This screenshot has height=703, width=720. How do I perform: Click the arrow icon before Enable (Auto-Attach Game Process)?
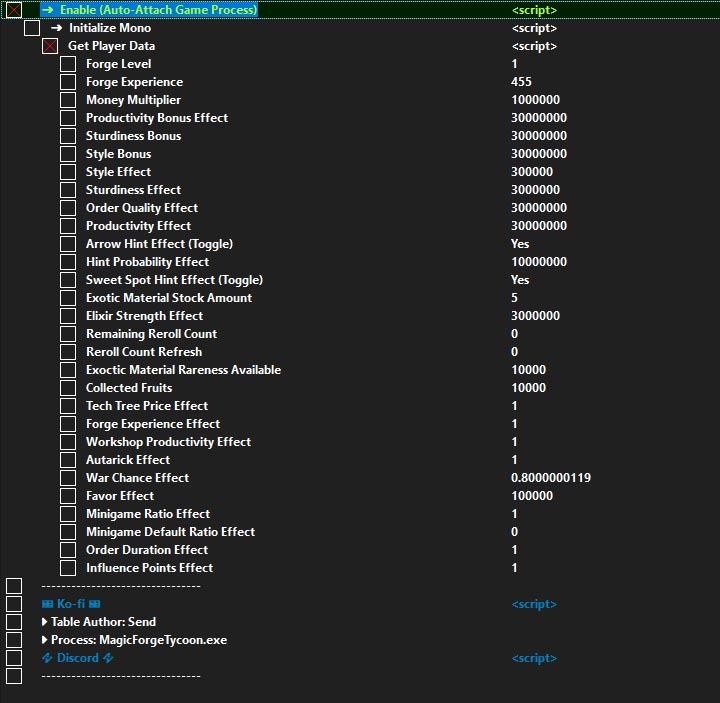point(47,10)
